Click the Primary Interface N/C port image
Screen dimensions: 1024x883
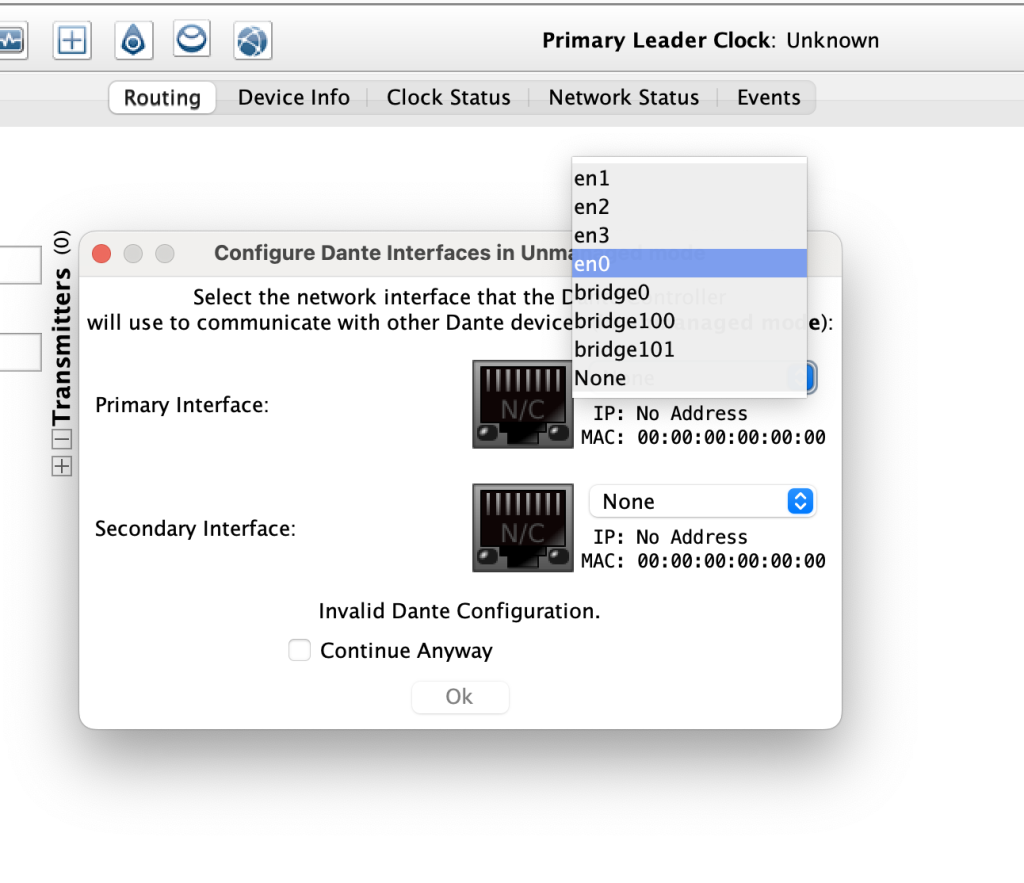(522, 404)
